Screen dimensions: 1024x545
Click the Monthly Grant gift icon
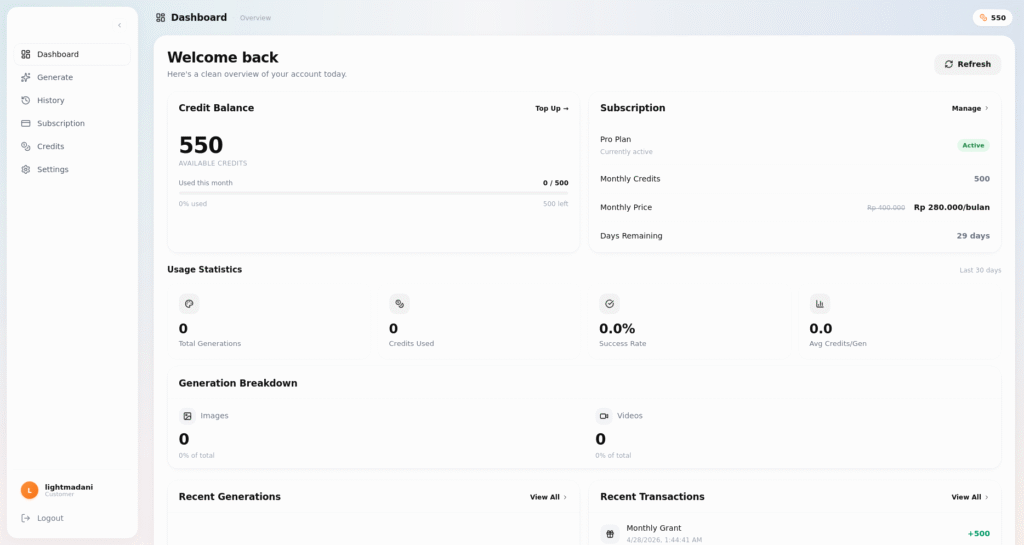pos(610,534)
